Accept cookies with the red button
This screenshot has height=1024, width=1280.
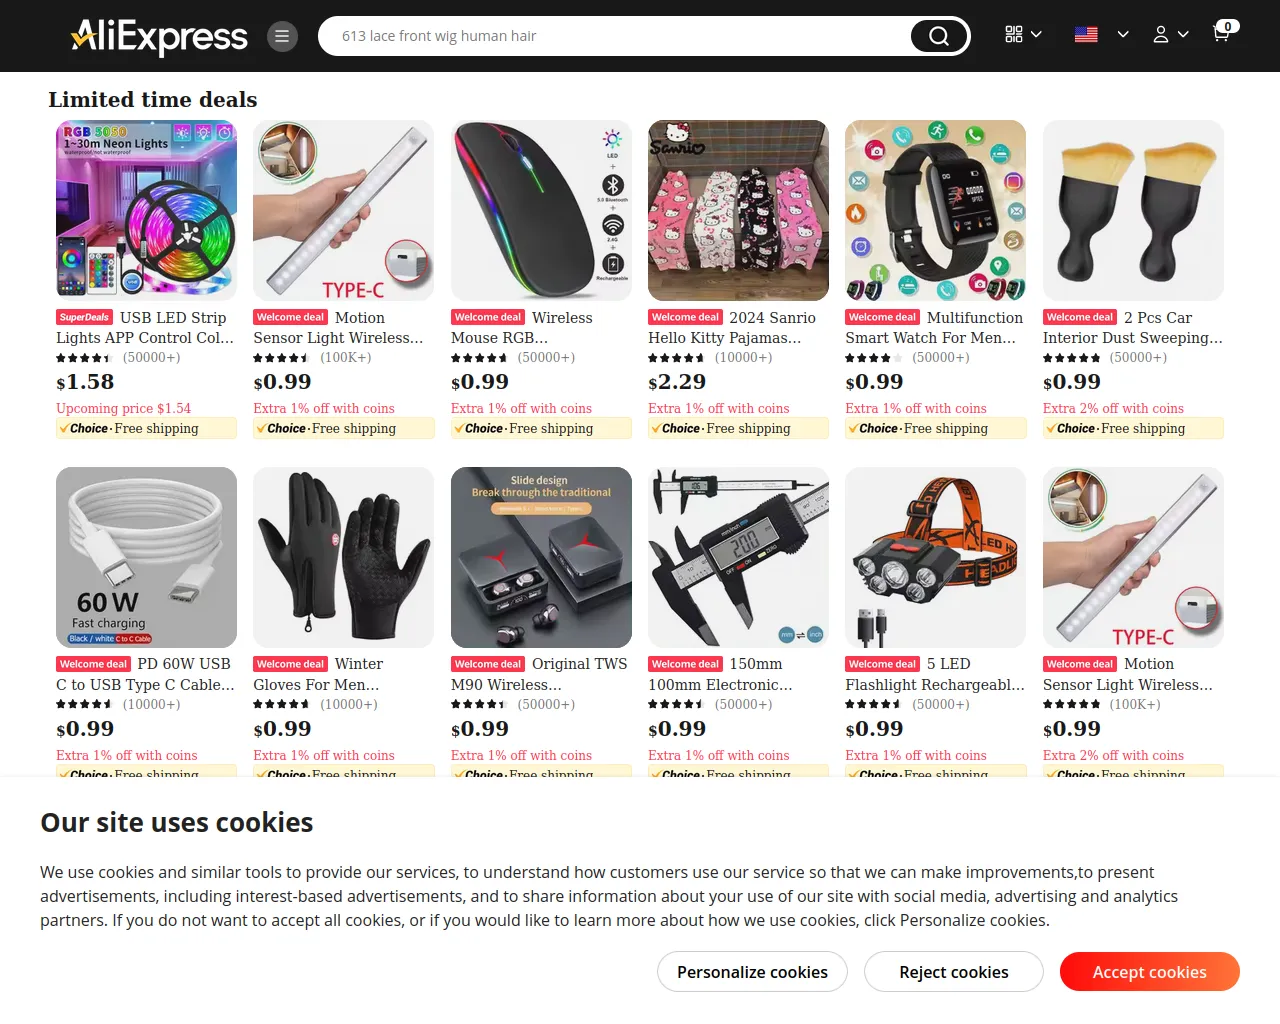click(x=1150, y=972)
